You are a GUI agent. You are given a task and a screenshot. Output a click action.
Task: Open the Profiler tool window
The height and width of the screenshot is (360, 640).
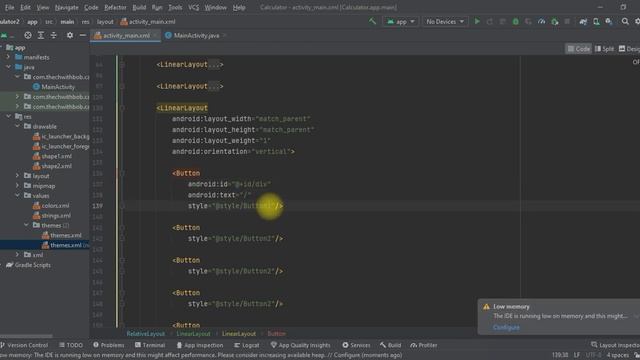[x=424, y=345]
